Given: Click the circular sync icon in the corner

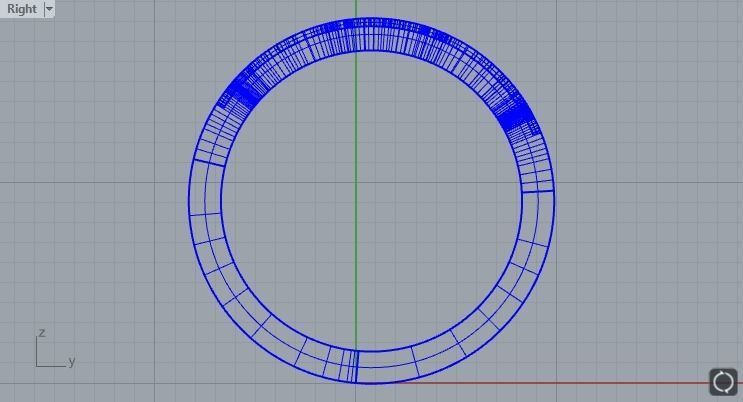Looking at the screenshot, I should click(723, 382).
